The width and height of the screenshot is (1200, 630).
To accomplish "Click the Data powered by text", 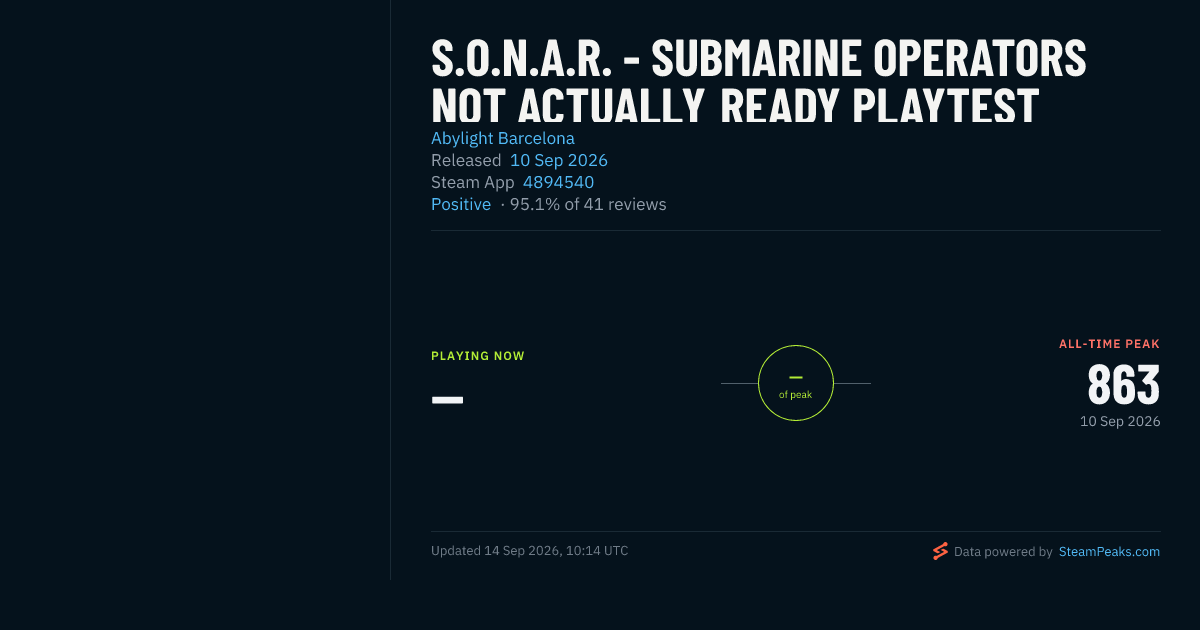I will click(x=1003, y=551).
